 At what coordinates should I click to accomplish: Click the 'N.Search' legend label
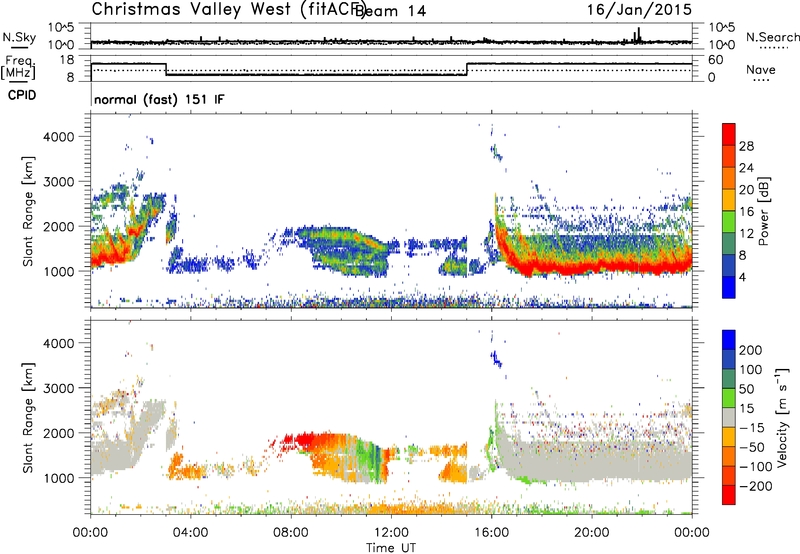pos(773,37)
